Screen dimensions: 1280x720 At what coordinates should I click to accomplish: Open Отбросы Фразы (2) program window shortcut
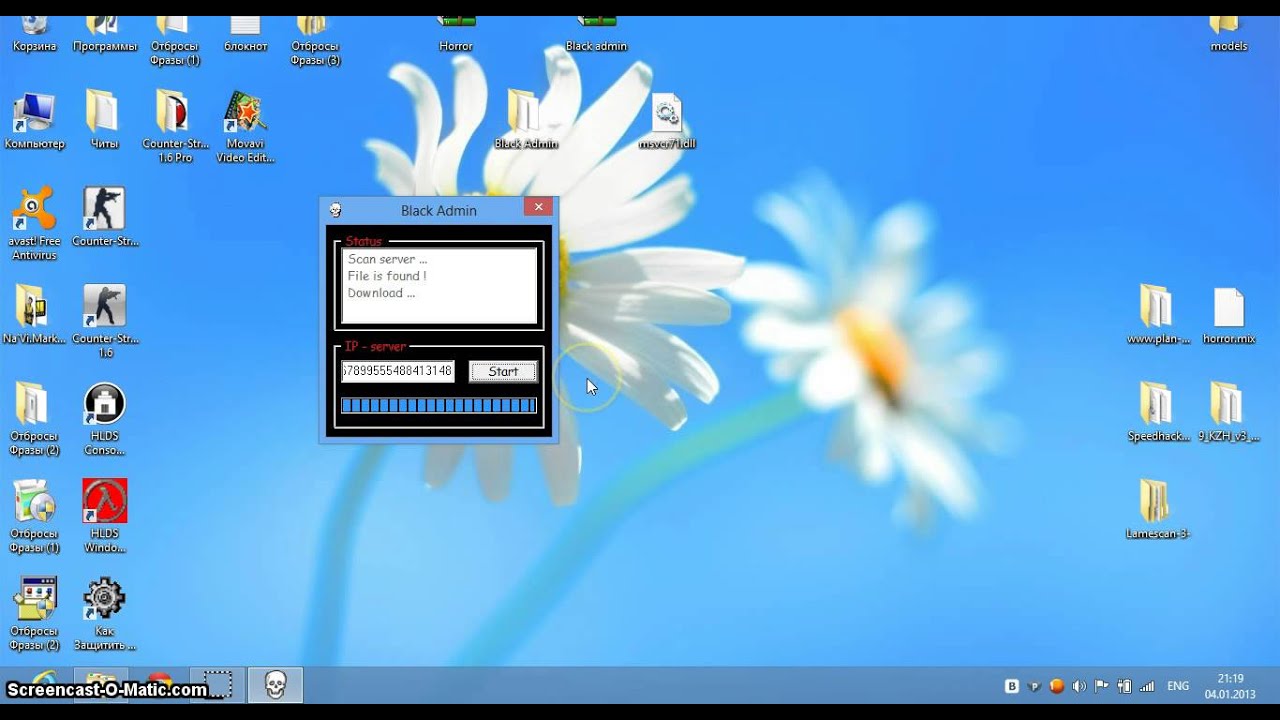(35, 614)
